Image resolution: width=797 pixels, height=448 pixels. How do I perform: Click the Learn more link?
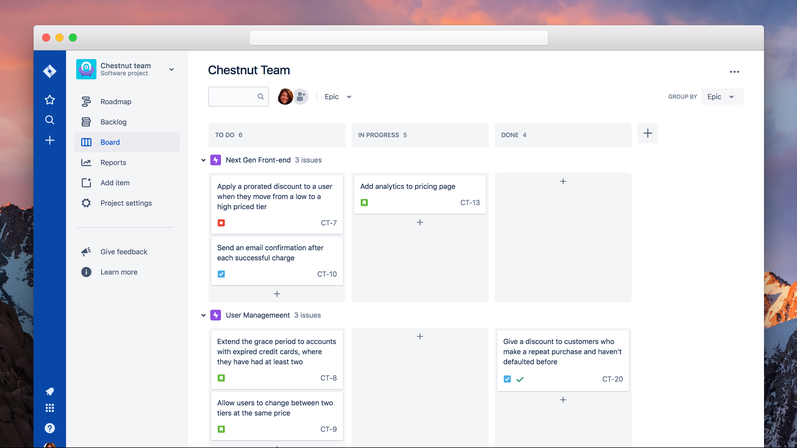pos(118,272)
